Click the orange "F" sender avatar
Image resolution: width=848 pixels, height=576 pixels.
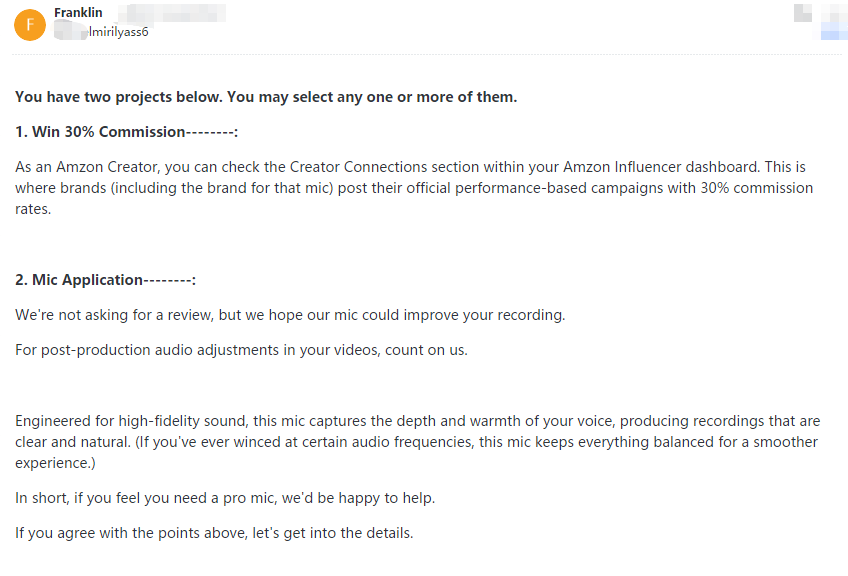(29, 24)
